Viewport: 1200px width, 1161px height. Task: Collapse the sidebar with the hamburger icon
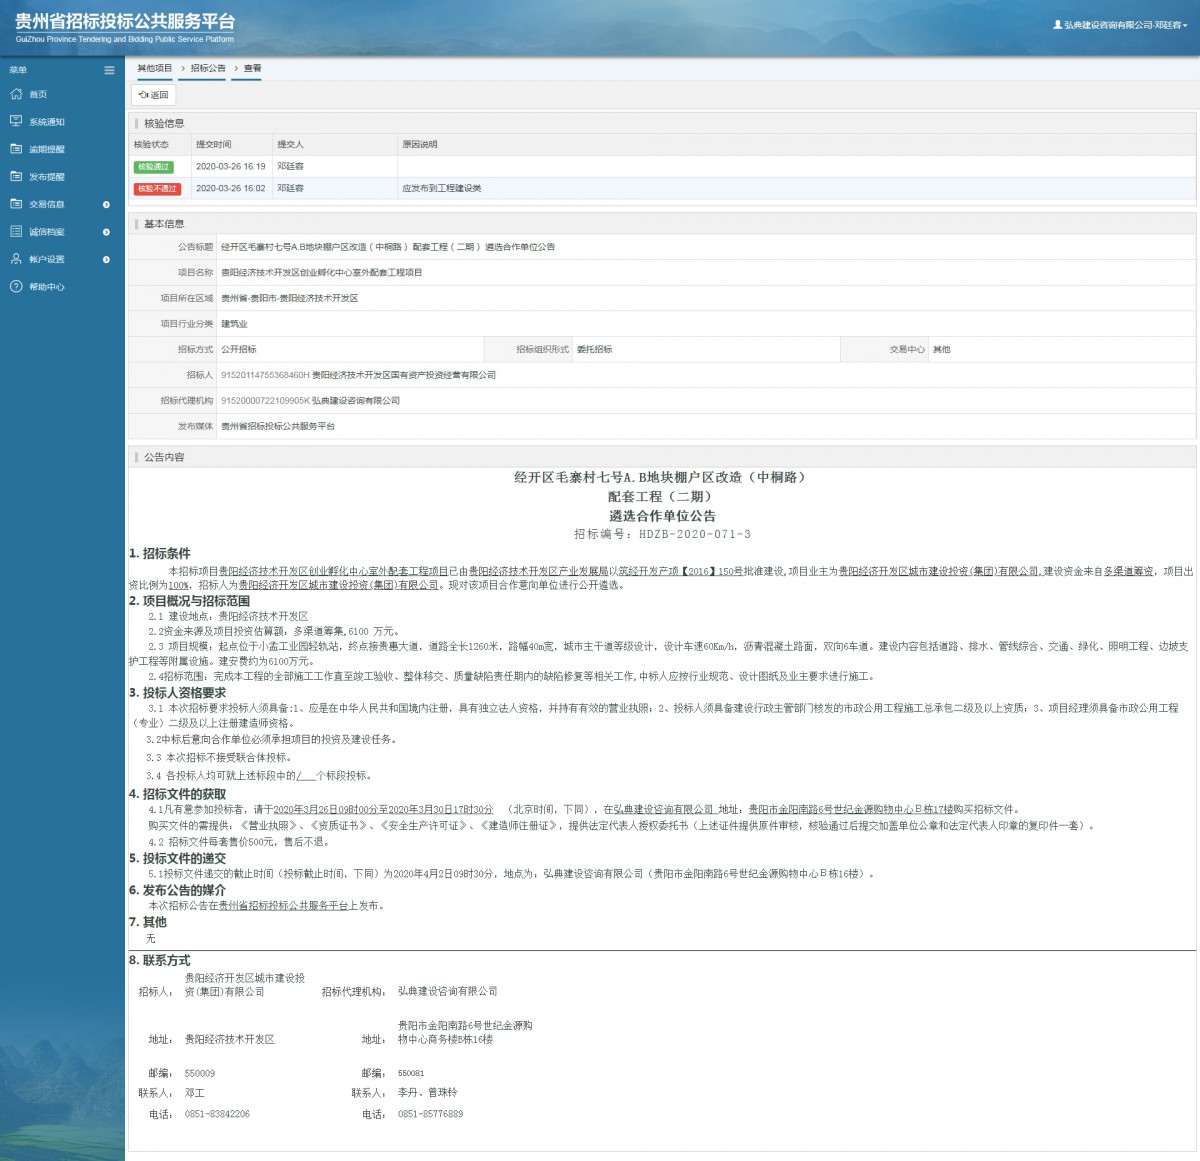[x=109, y=70]
